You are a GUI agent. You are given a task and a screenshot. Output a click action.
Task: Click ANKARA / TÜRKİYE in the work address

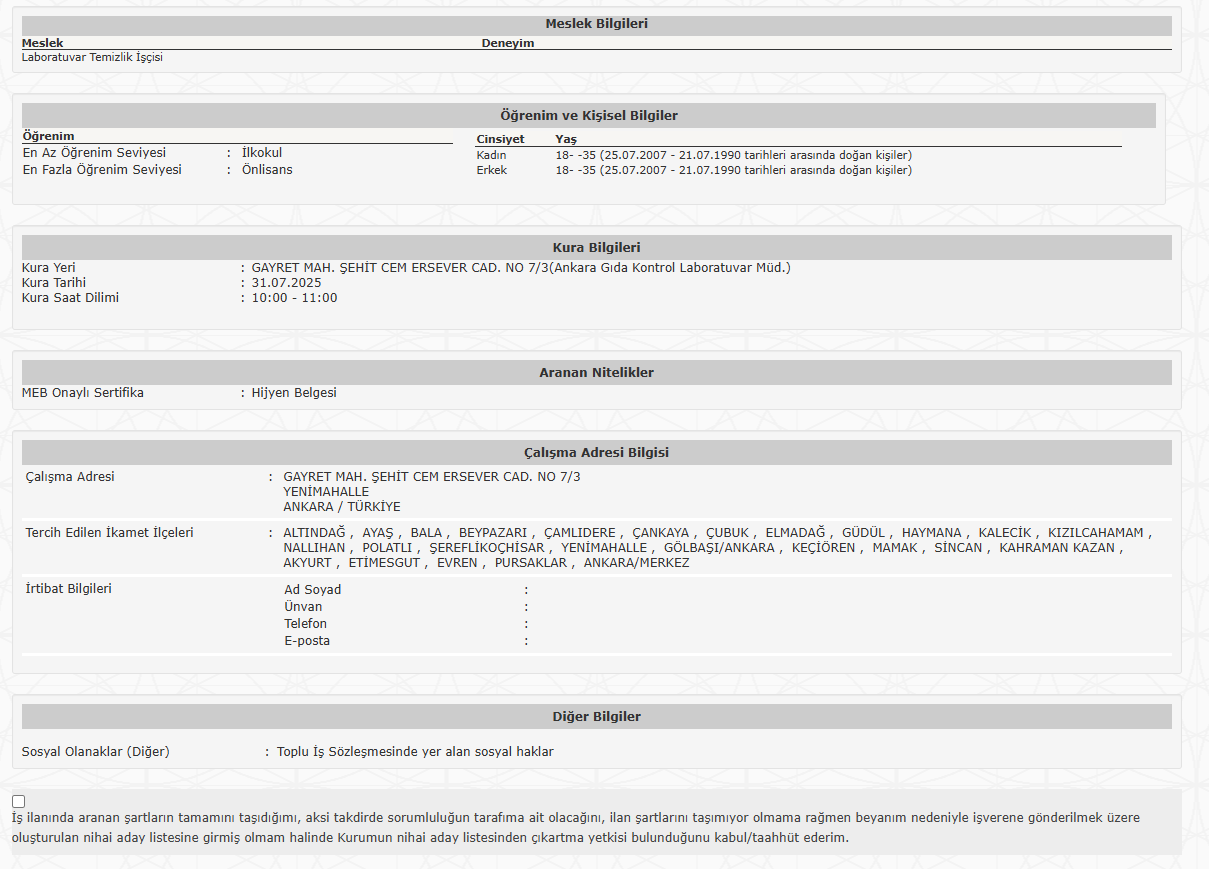[x=341, y=507]
